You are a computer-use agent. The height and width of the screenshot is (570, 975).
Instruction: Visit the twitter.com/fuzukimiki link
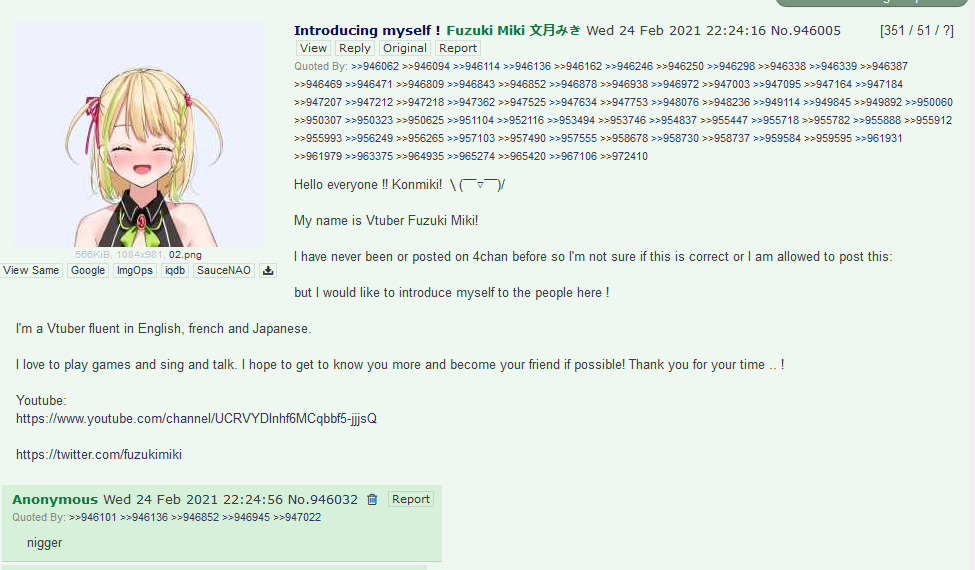99,454
